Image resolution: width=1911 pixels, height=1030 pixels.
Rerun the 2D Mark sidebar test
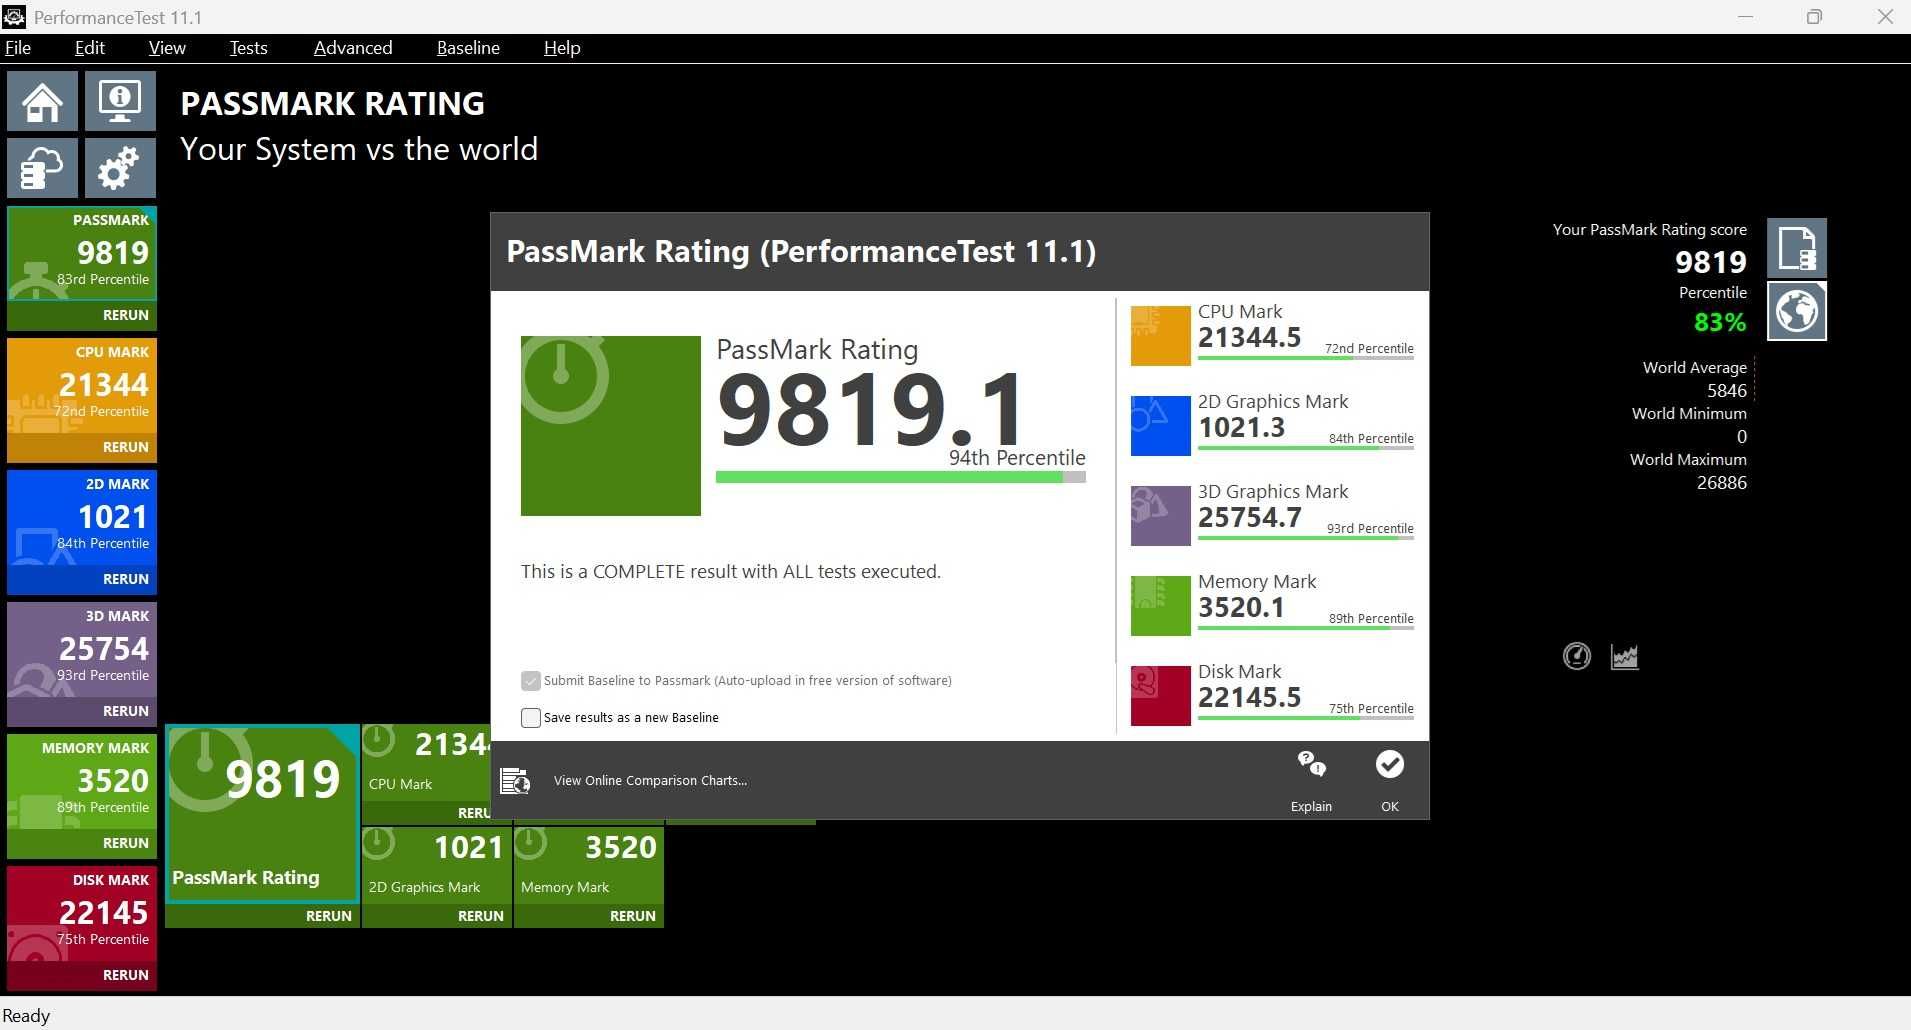126,579
